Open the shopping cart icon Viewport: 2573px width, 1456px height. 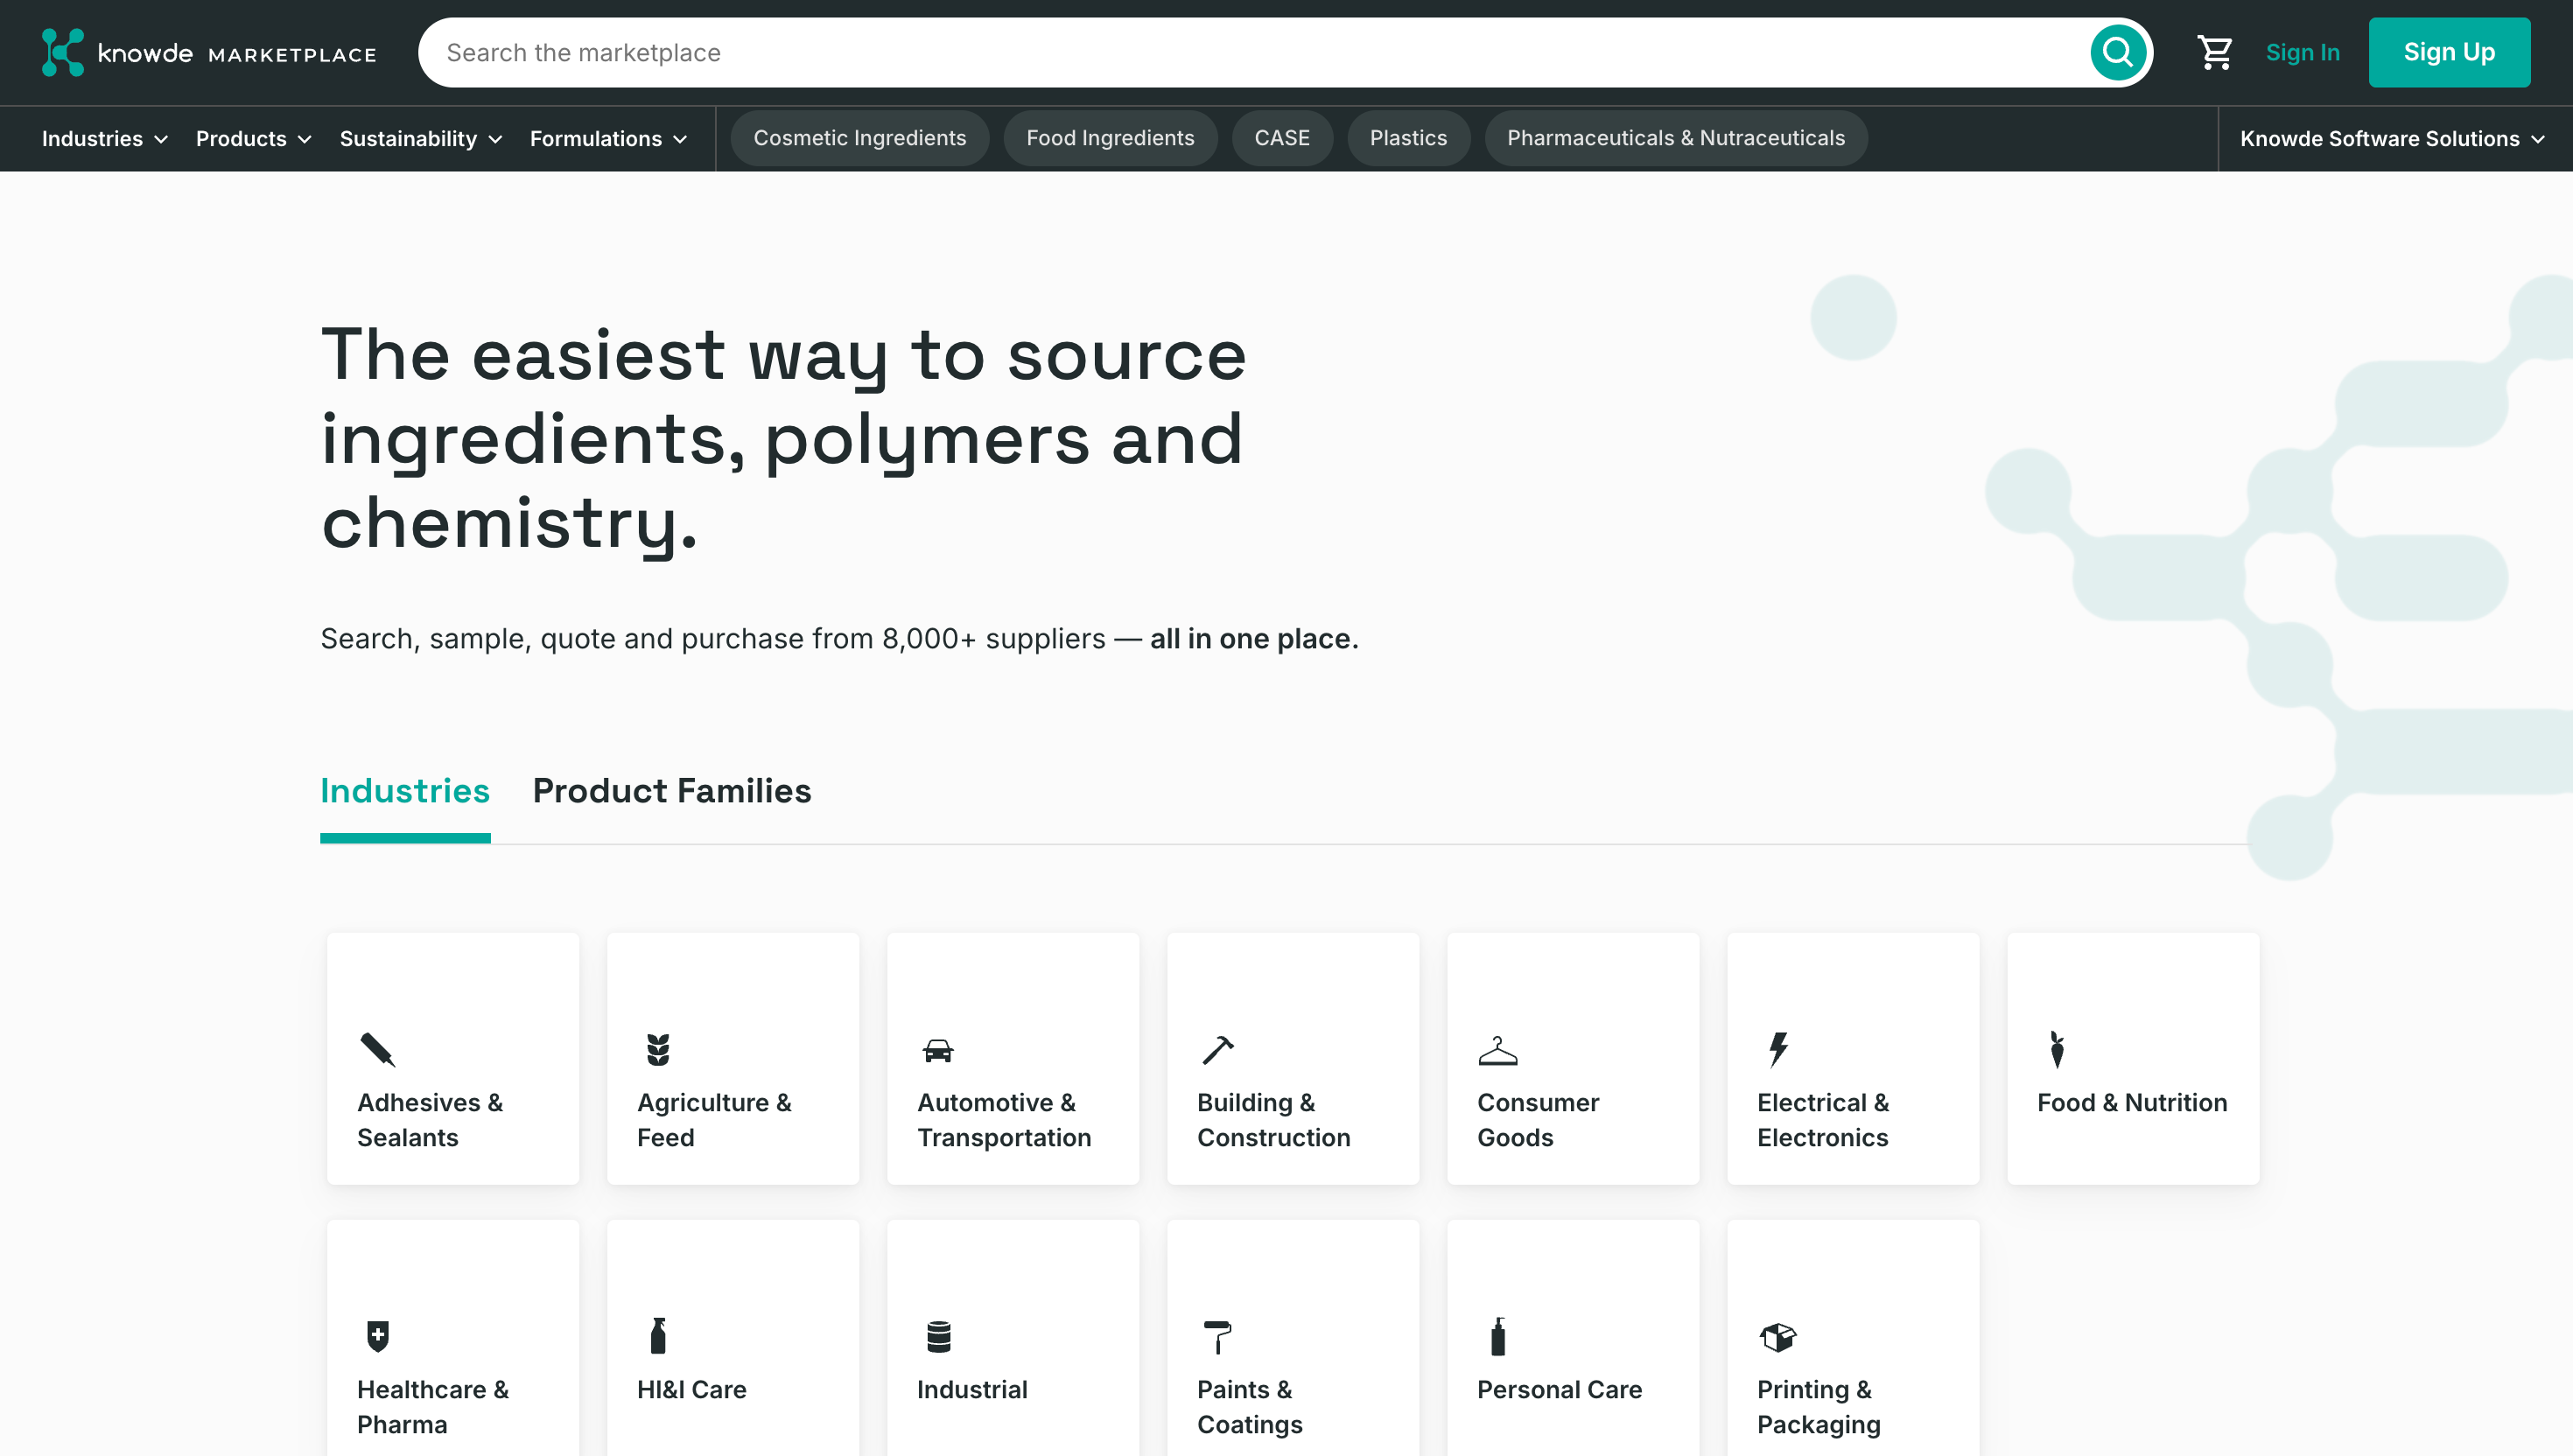(2214, 52)
